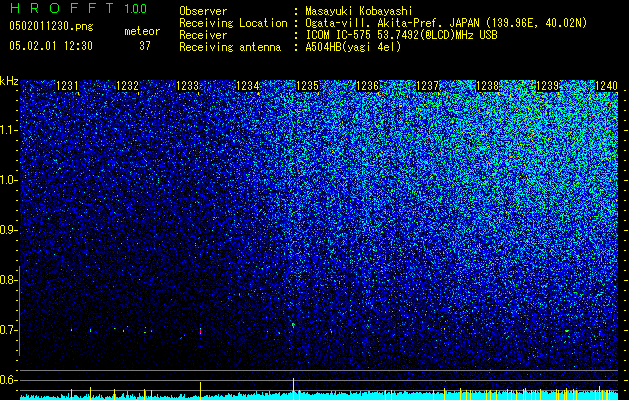The image size is (629, 400).
Task: Click the 1238 time marker
Action: click(487, 86)
